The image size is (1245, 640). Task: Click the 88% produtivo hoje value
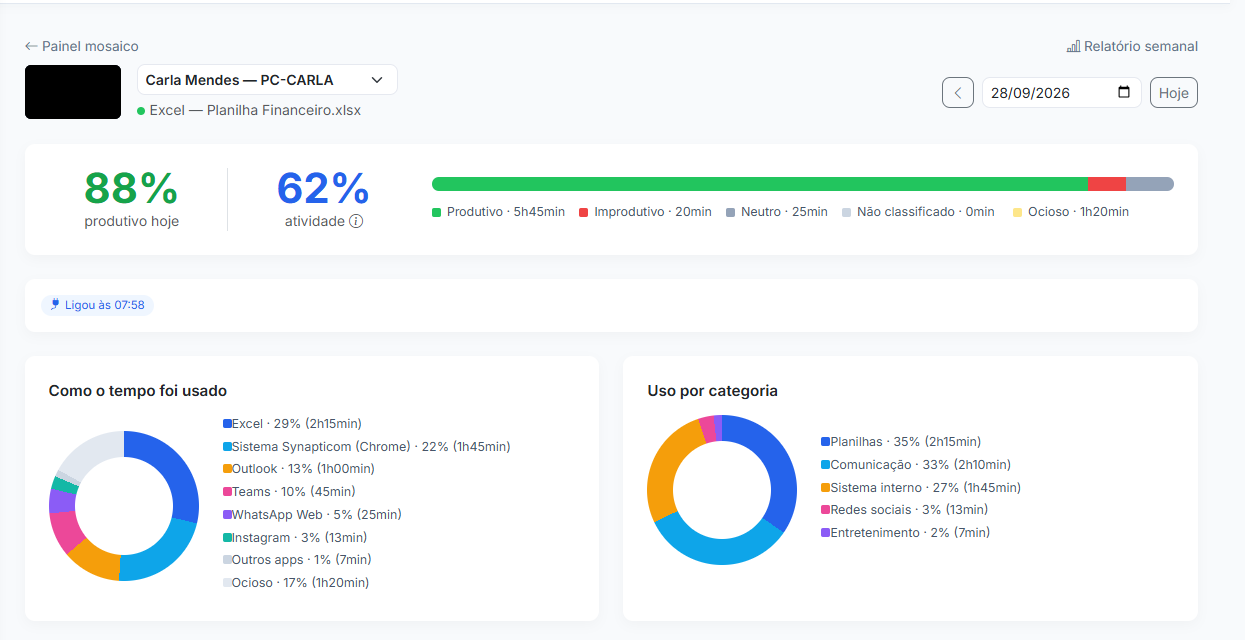[131, 188]
